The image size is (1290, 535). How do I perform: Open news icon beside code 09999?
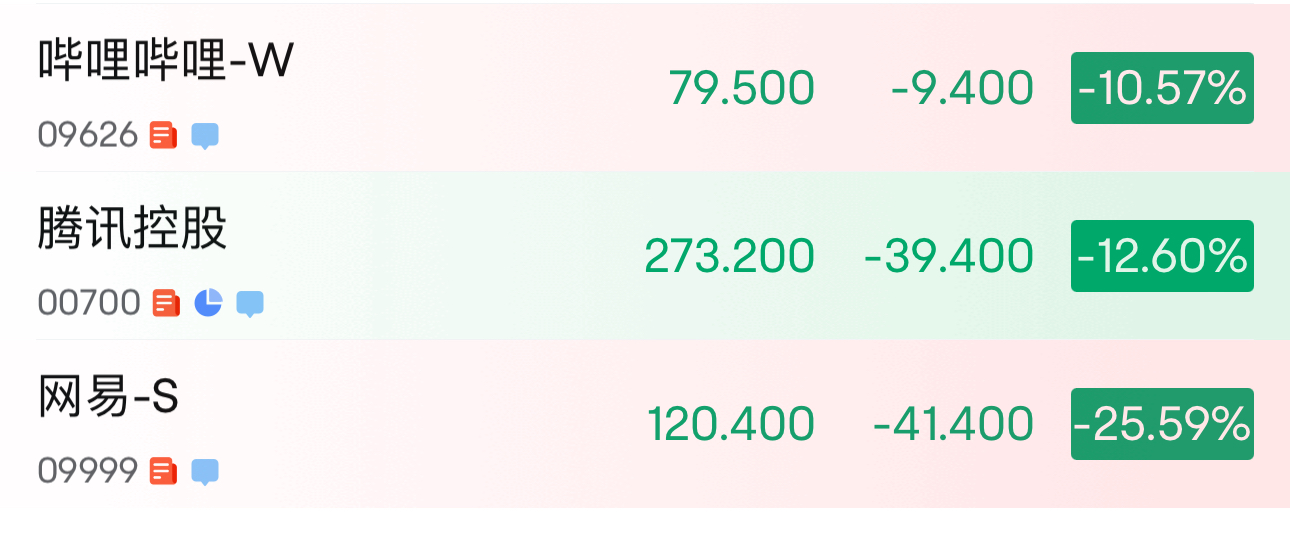[163, 471]
